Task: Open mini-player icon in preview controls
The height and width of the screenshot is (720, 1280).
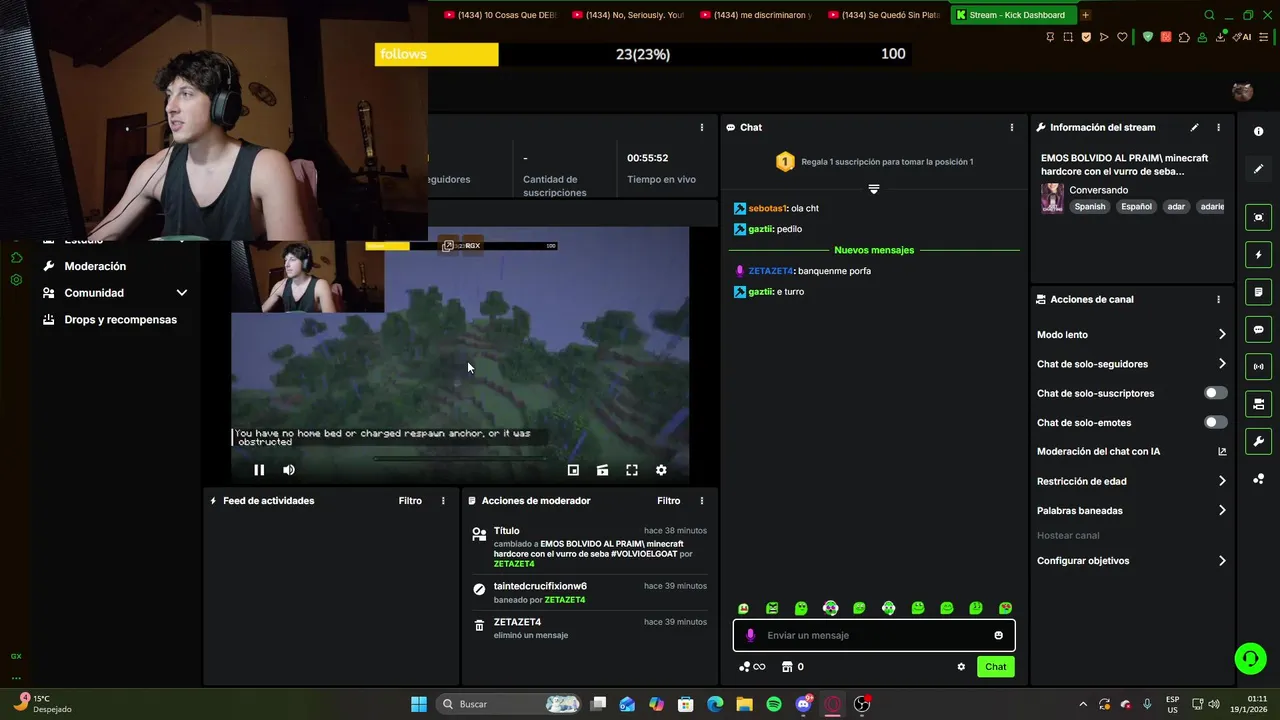Action: click(x=573, y=470)
